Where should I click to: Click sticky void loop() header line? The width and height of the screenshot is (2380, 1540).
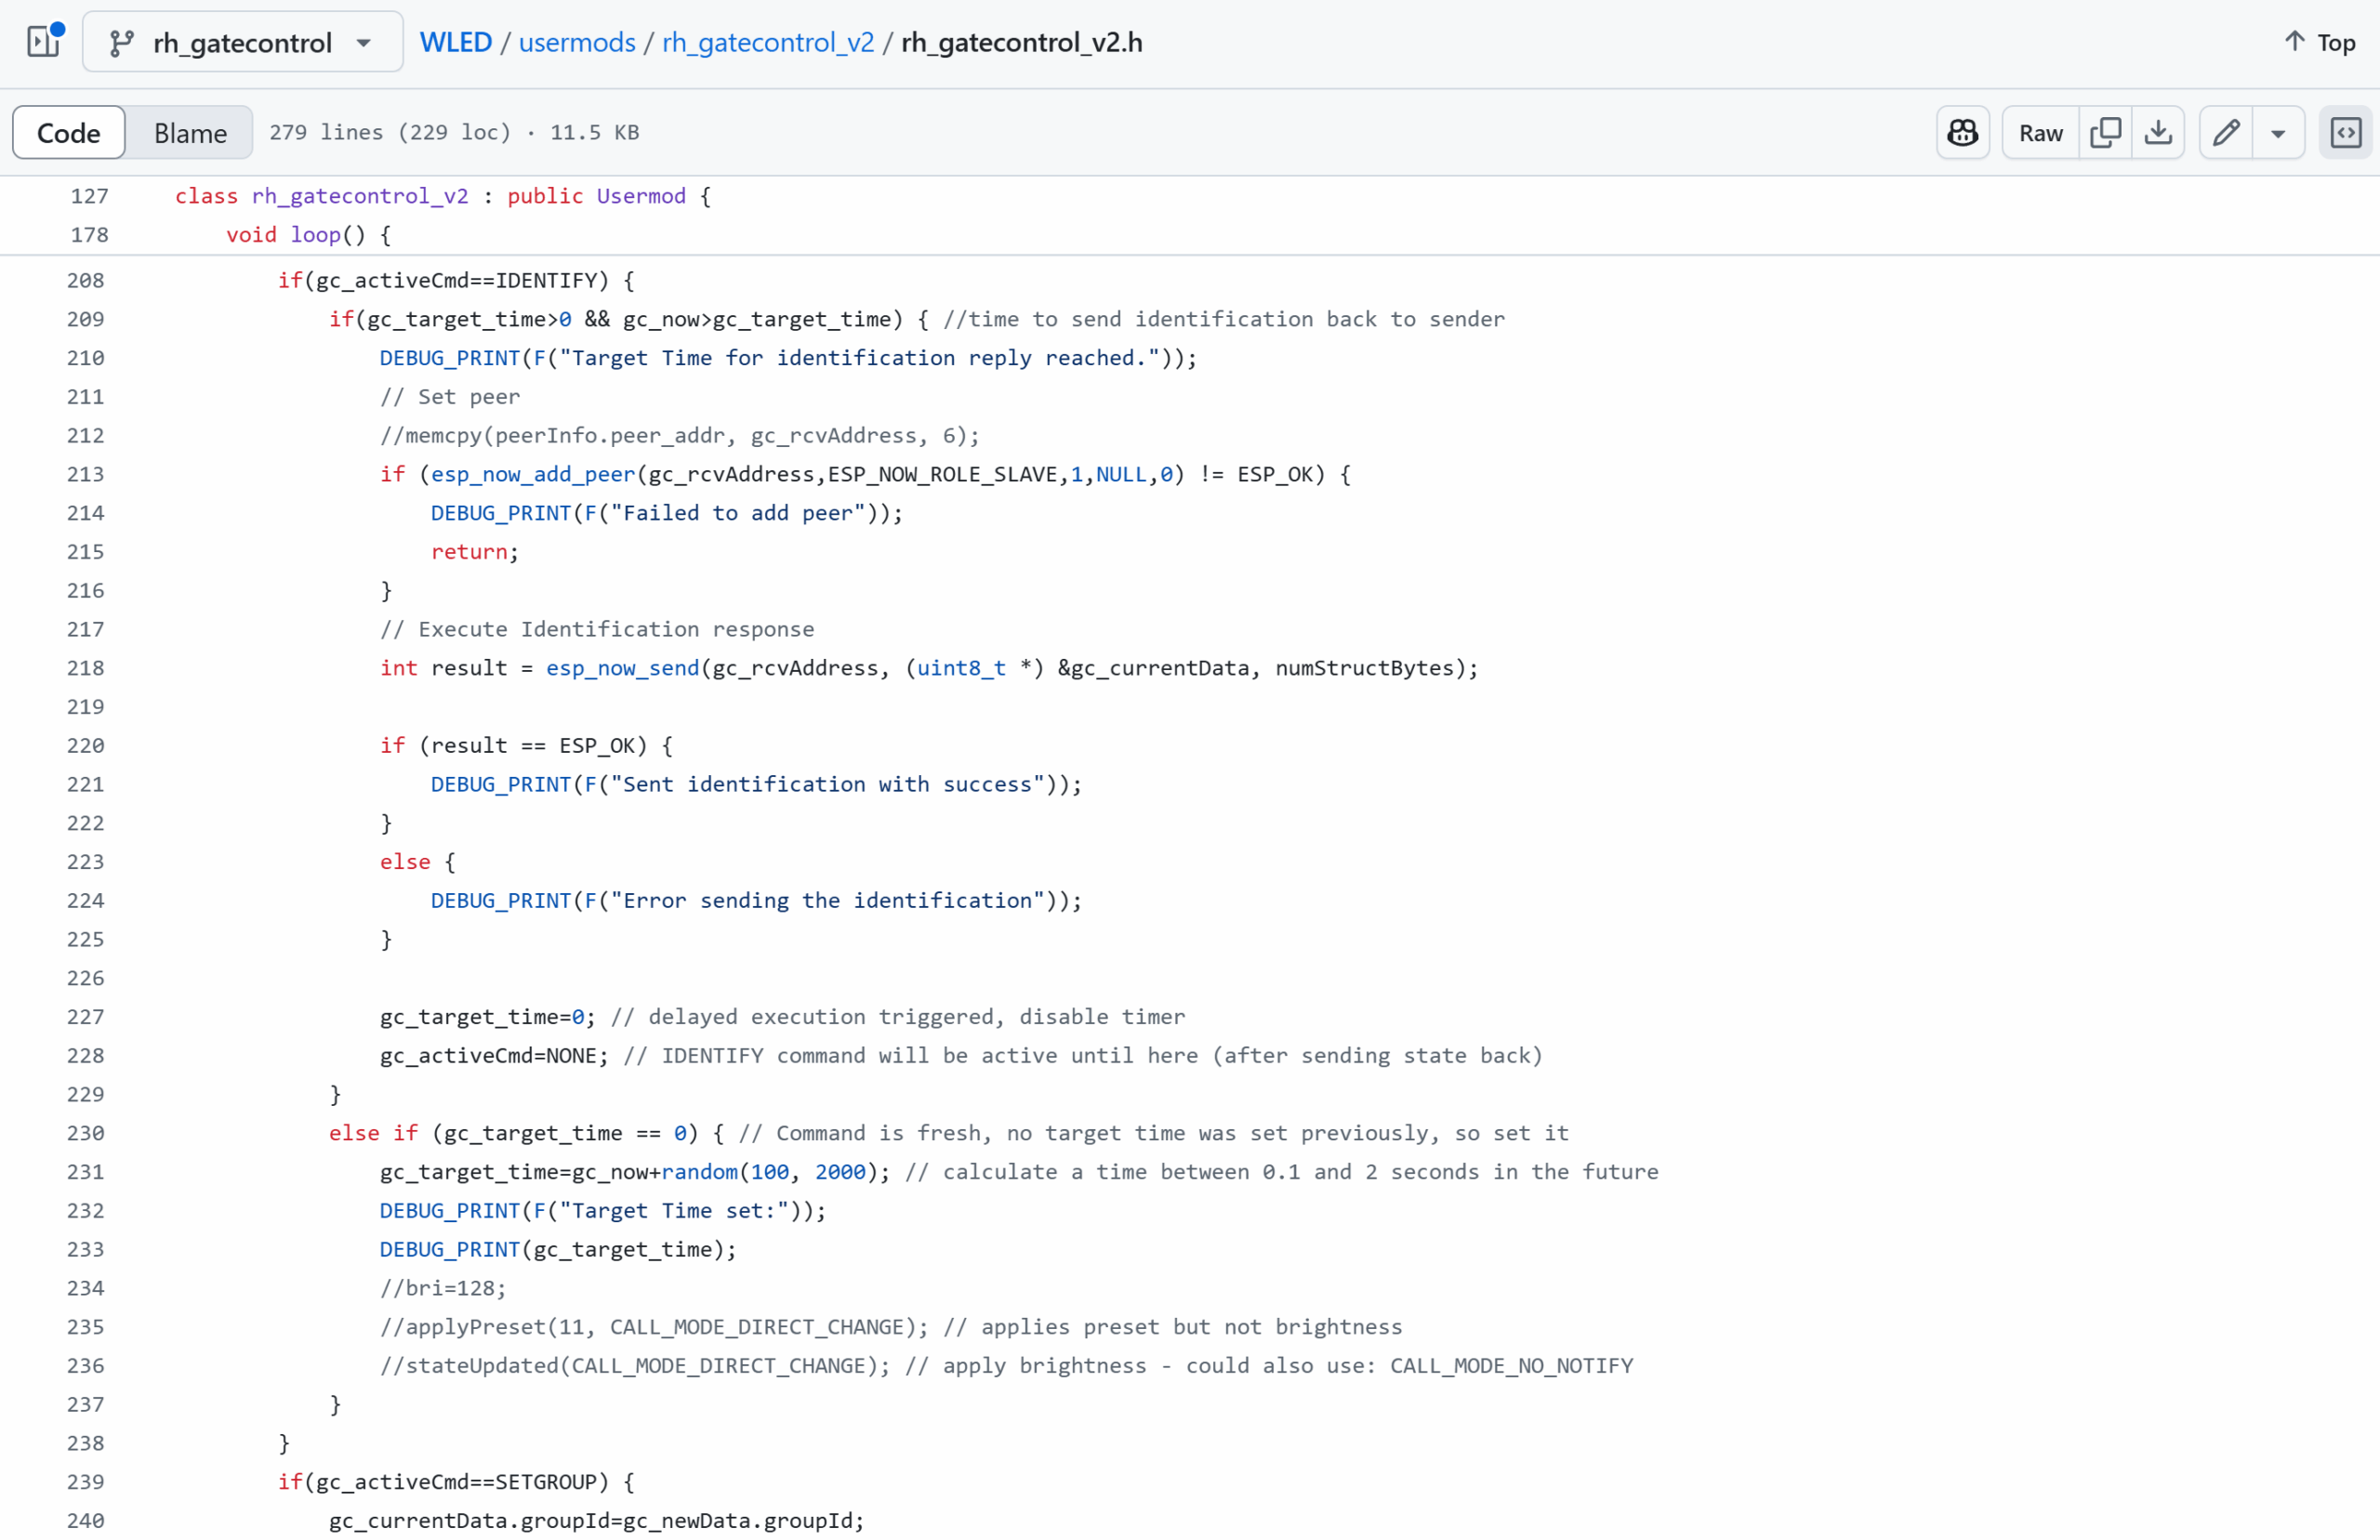[x=308, y=235]
